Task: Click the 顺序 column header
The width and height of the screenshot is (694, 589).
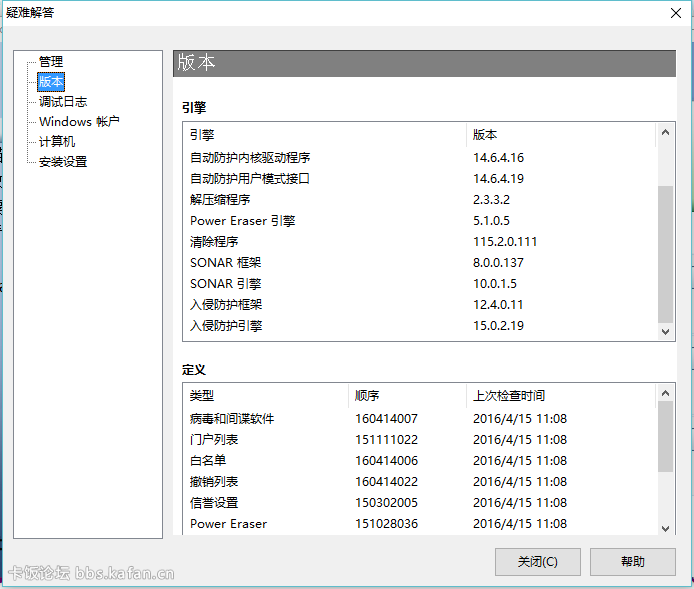Action: [407, 395]
